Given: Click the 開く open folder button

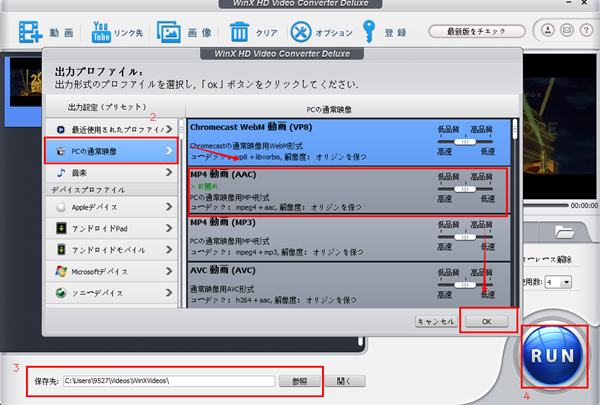Looking at the screenshot, I should click(345, 381).
